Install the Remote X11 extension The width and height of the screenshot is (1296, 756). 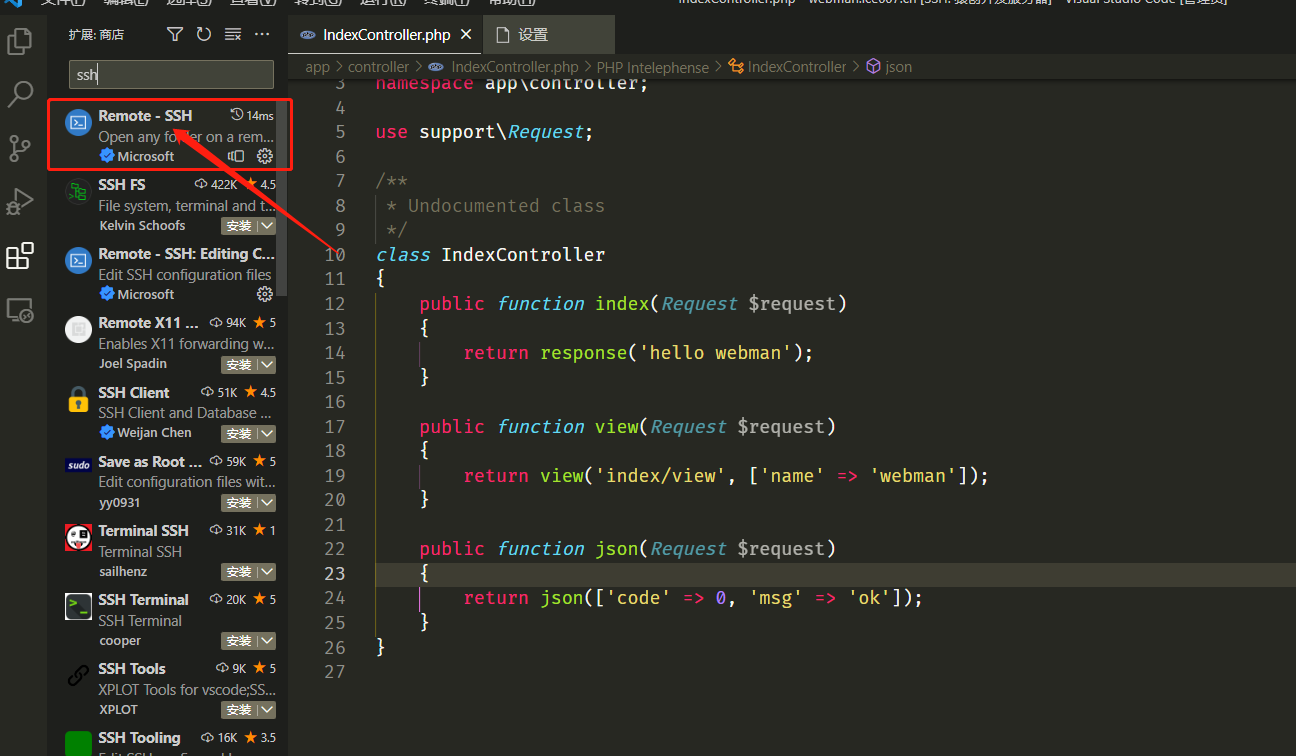click(x=240, y=365)
